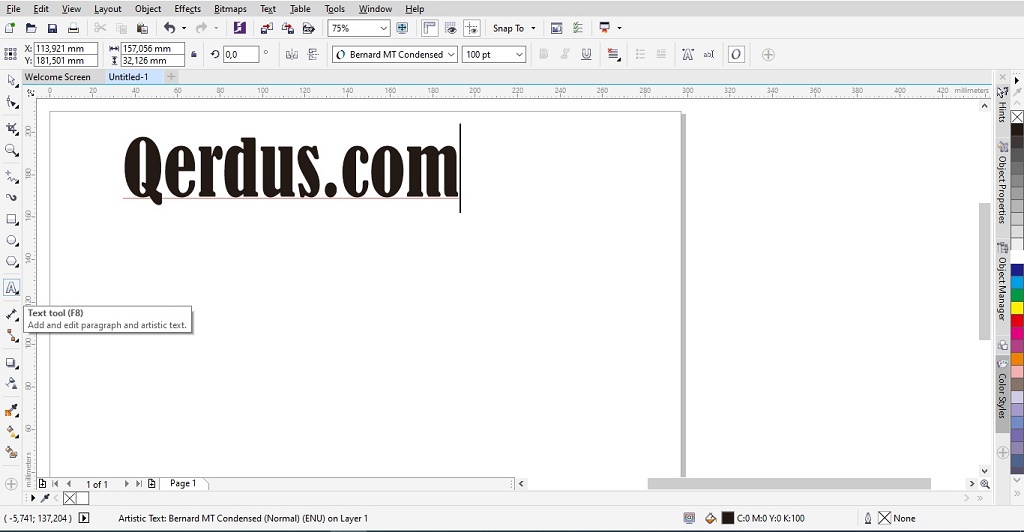Select the Smart Fill tool
Image resolution: width=1024 pixels, height=532 pixels.
pos(11,452)
